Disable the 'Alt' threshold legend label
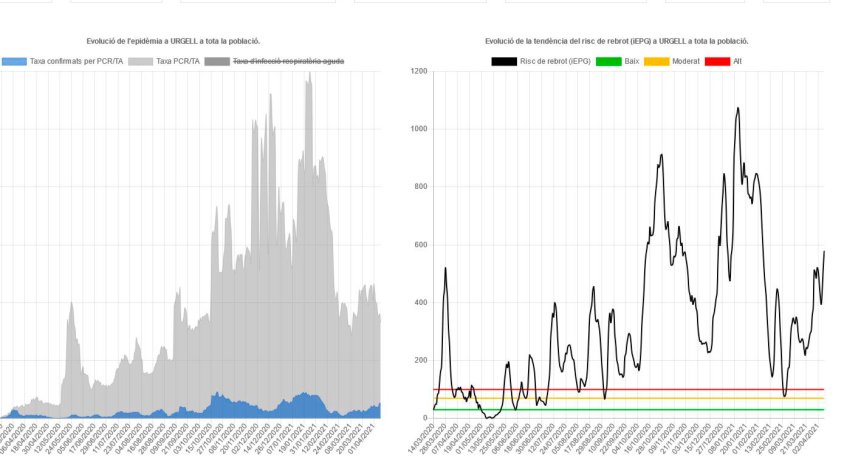The width and height of the screenshot is (844, 475). click(738, 62)
